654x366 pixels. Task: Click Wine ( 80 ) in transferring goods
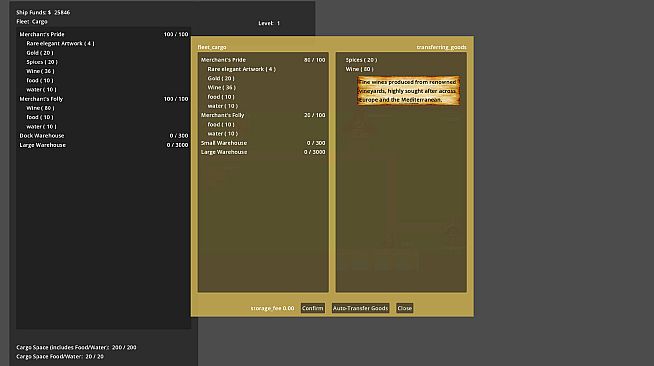click(x=360, y=69)
